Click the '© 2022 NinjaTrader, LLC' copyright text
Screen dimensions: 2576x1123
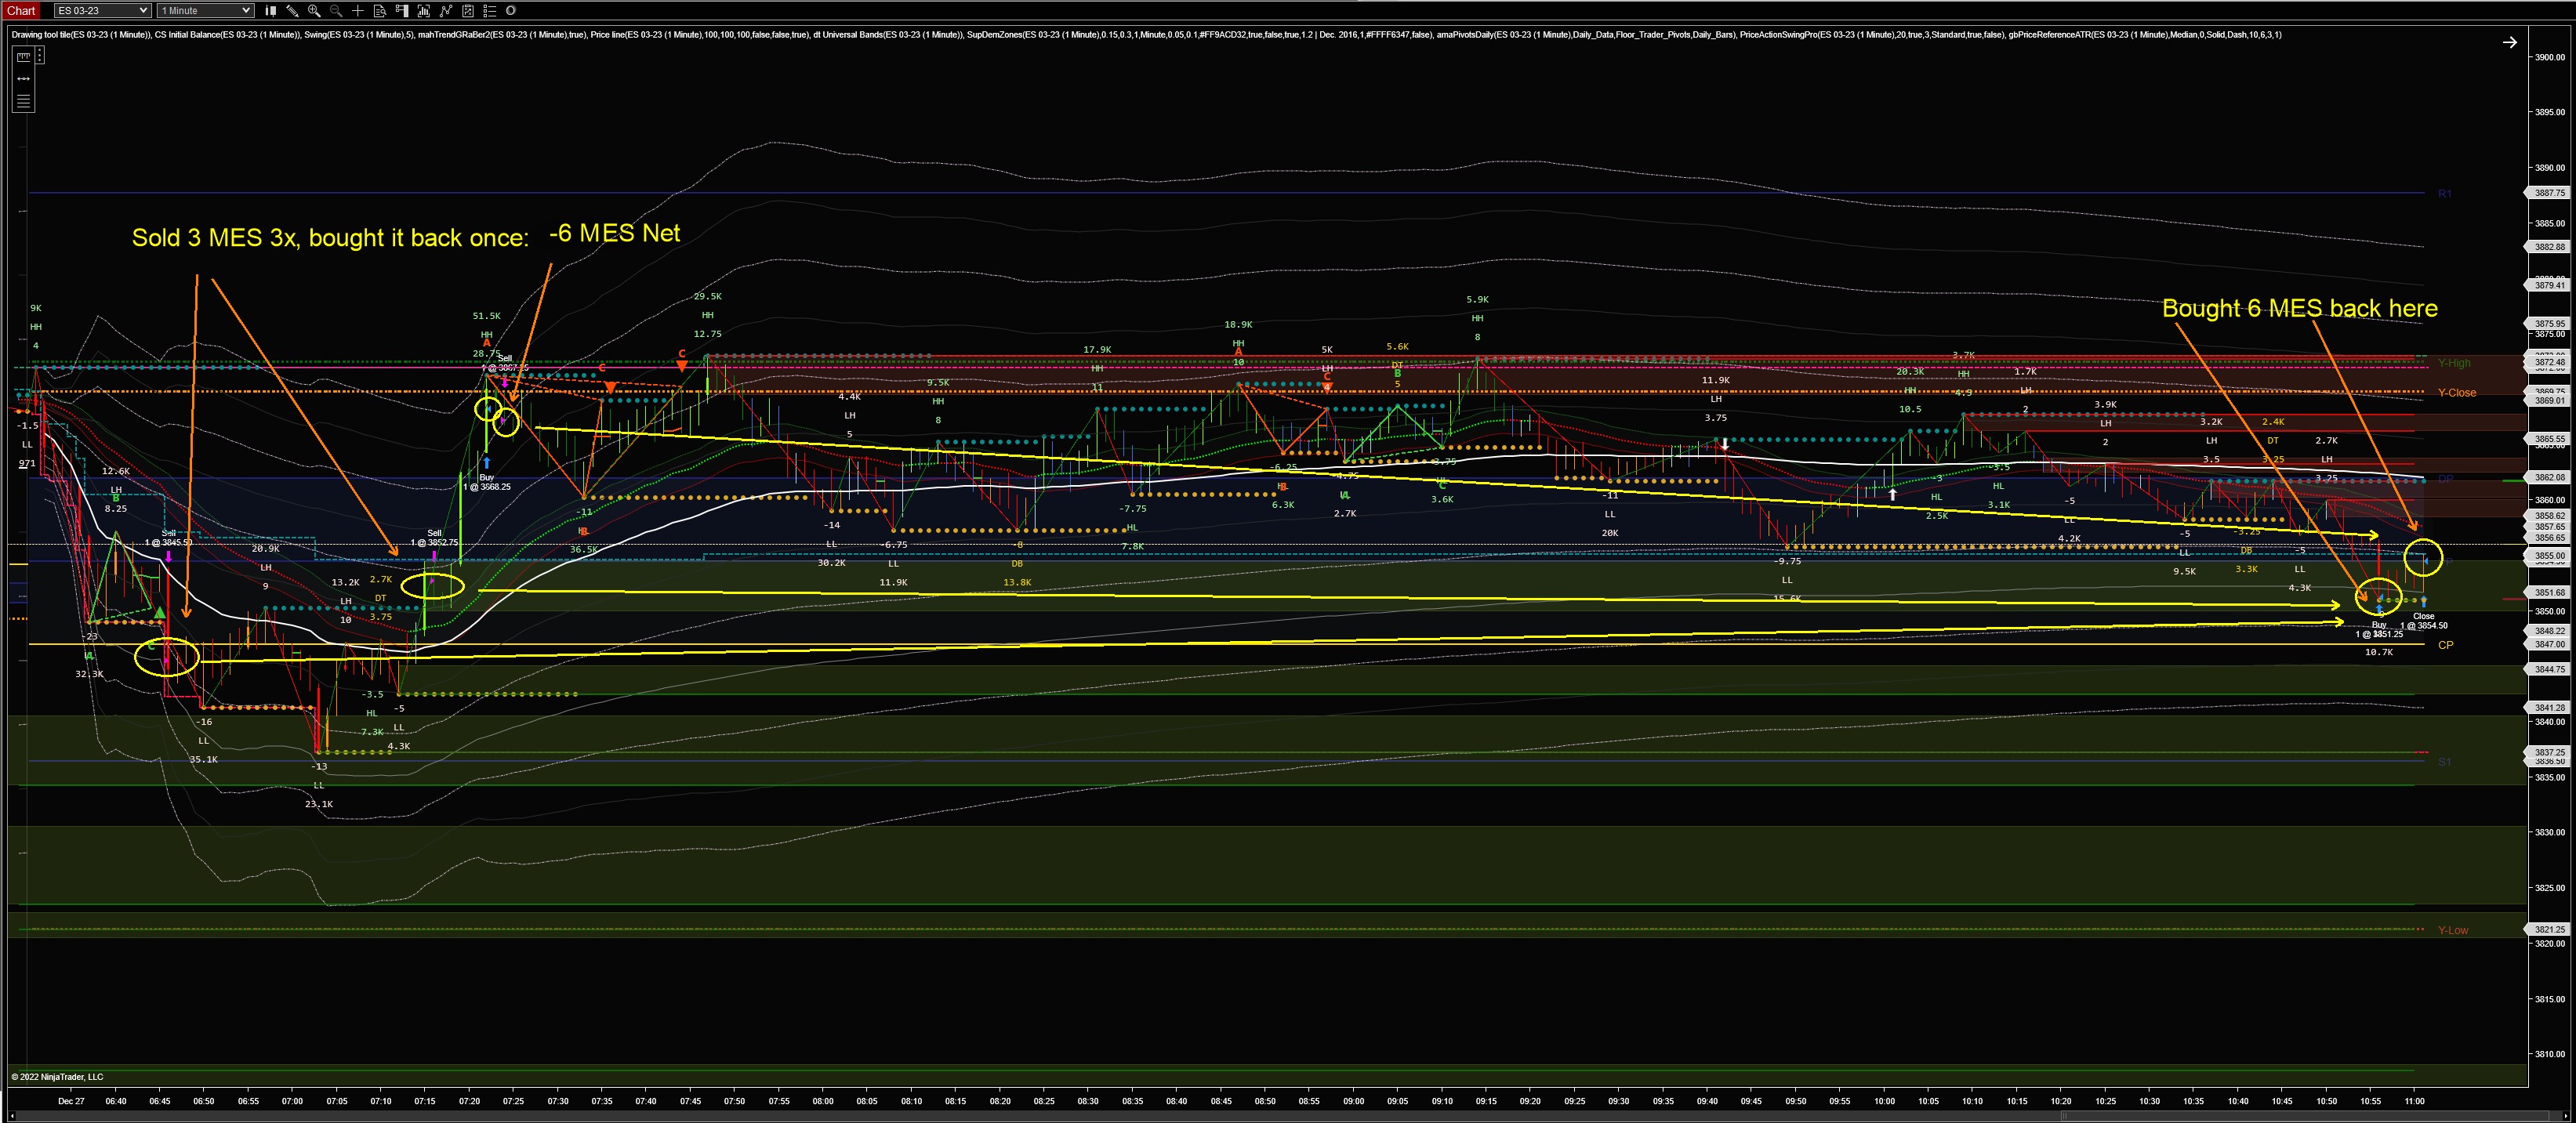pyautogui.click(x=57, y=1077)
